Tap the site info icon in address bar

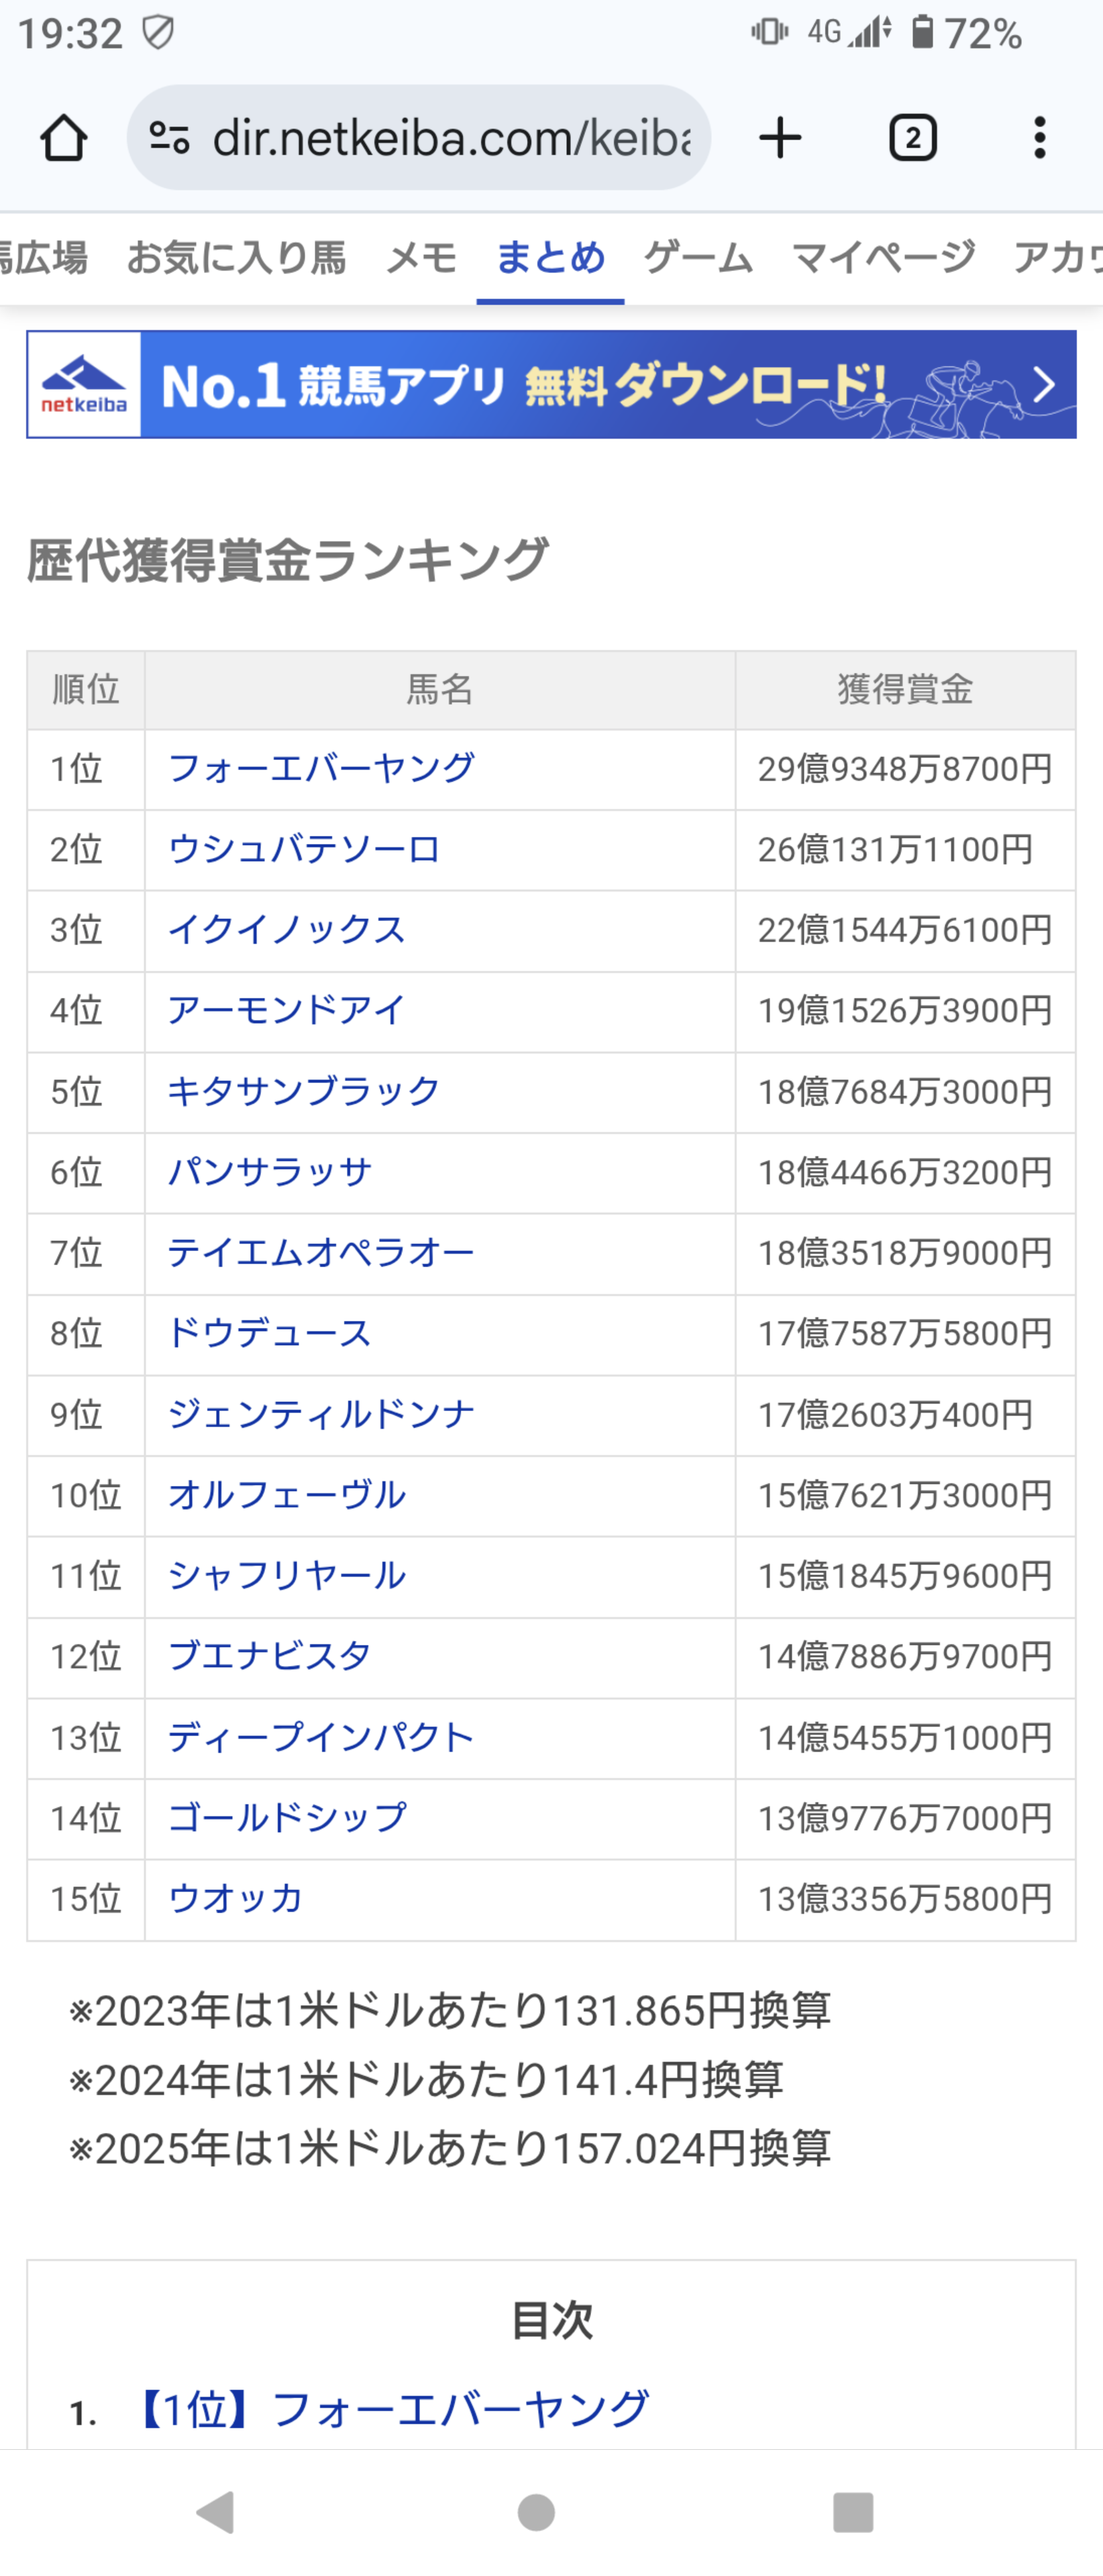(x=169, y=138)
